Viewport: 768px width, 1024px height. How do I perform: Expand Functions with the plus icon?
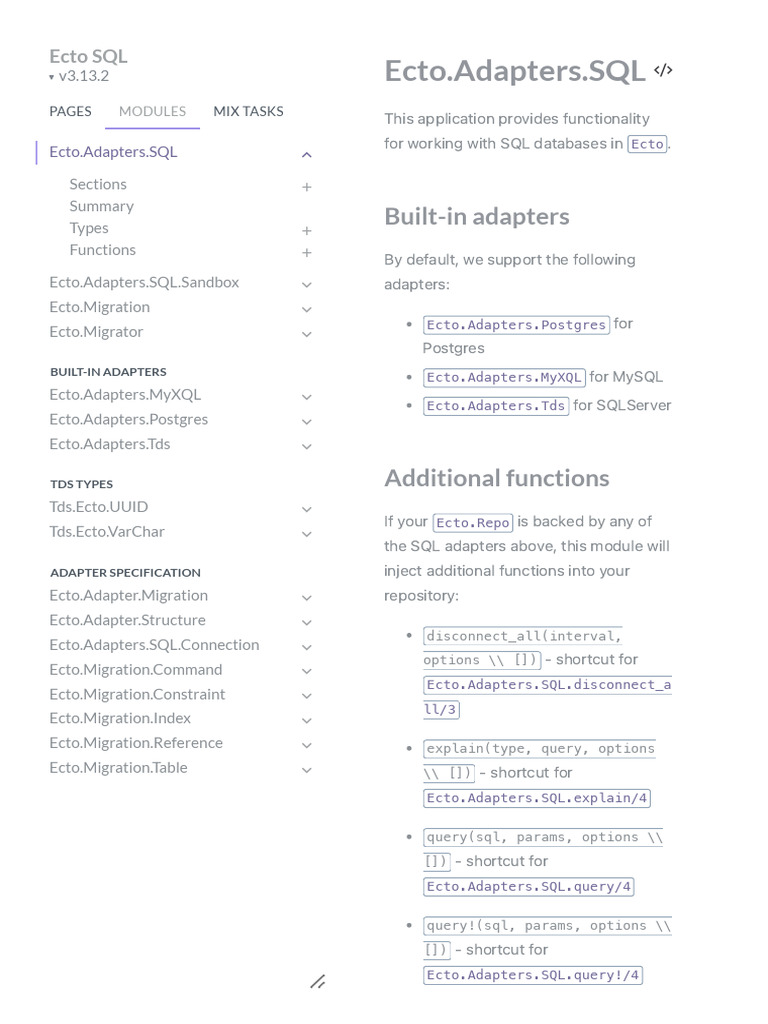point(307,253)
